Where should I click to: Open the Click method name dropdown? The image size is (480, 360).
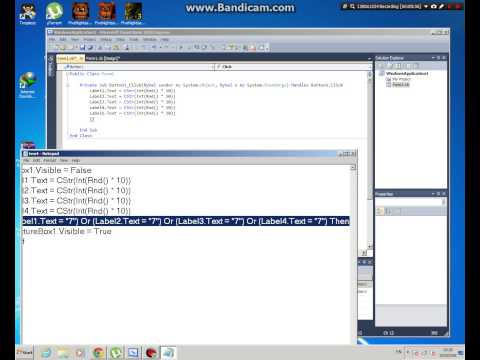292,67
